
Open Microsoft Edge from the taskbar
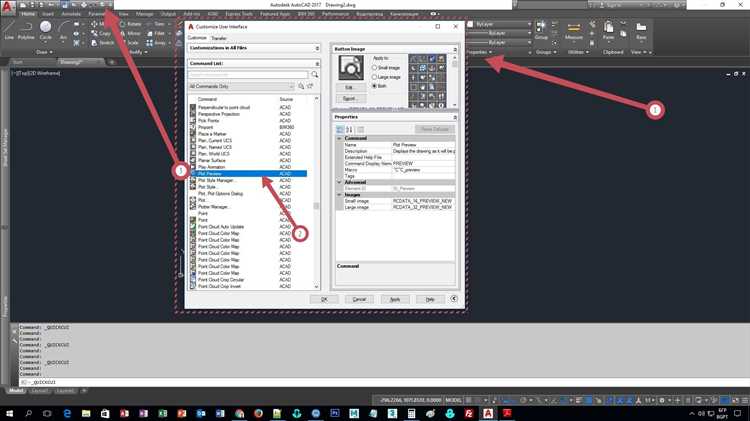67,413
